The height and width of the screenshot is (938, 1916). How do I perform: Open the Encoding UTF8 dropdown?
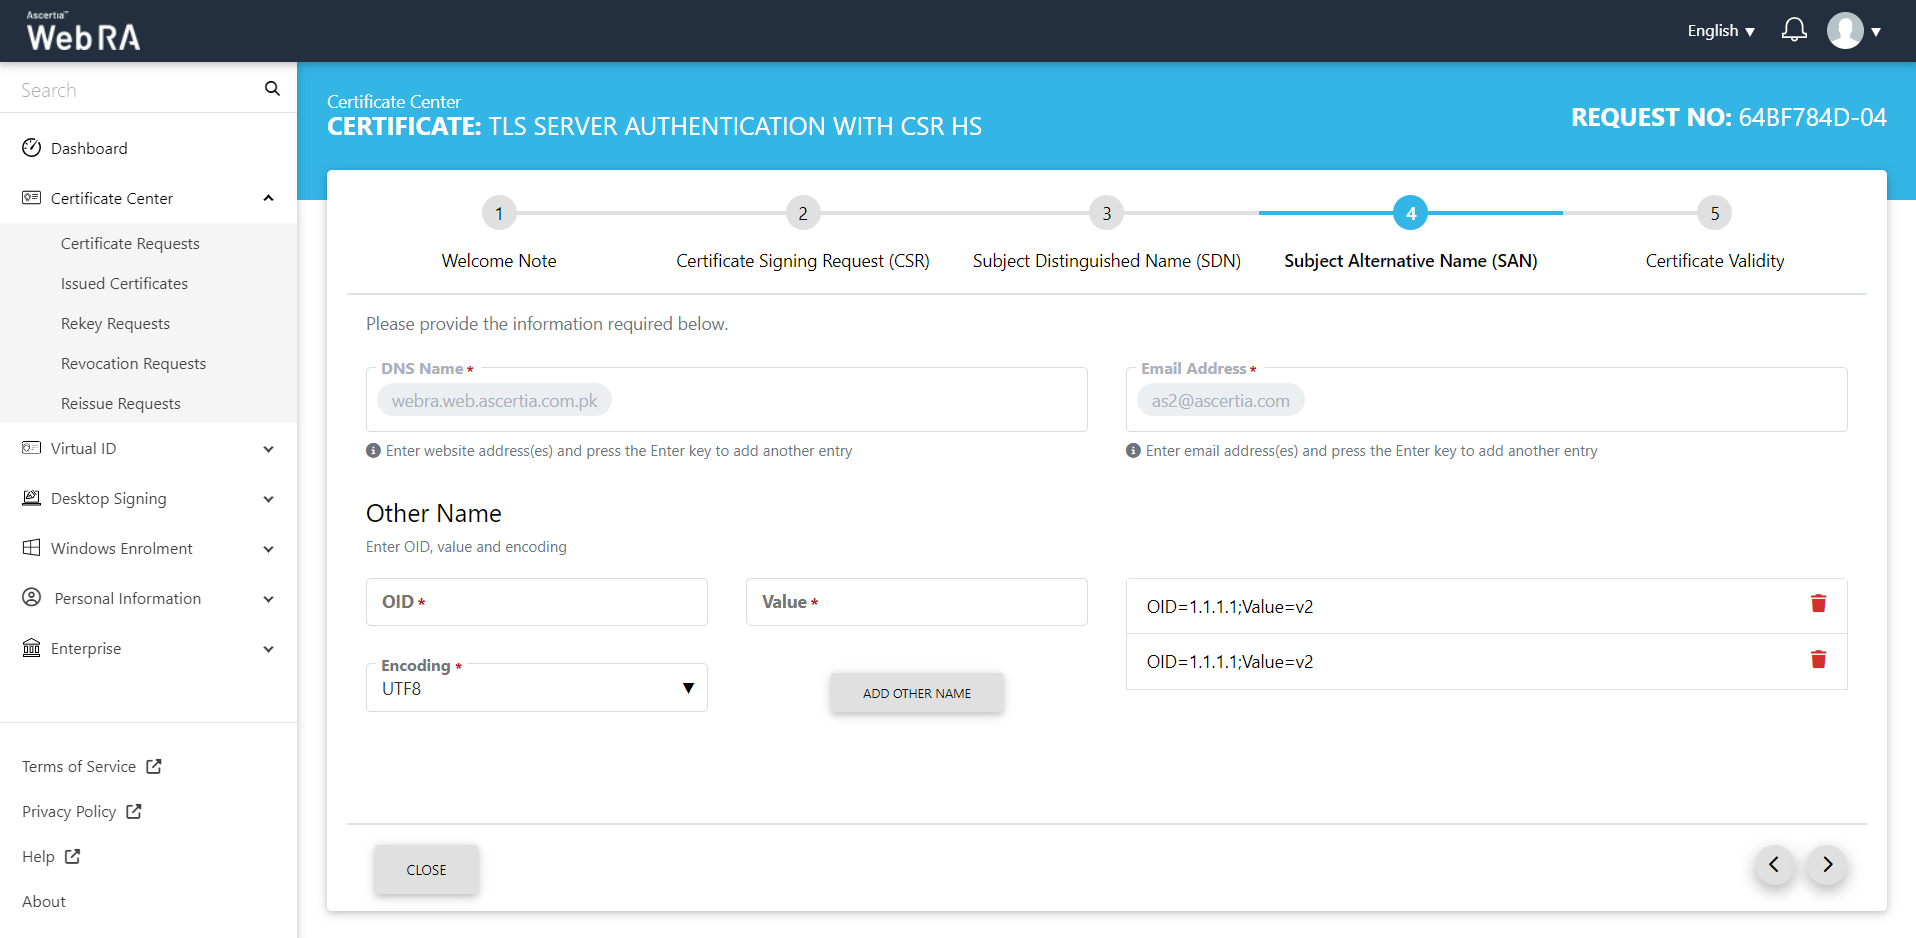tap(537, 688)
